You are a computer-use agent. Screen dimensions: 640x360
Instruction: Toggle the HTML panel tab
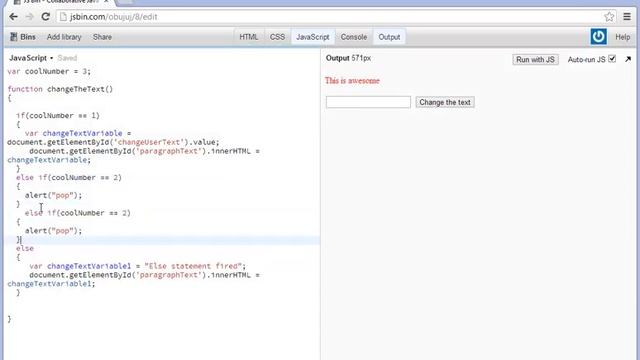tap(249, 37)
